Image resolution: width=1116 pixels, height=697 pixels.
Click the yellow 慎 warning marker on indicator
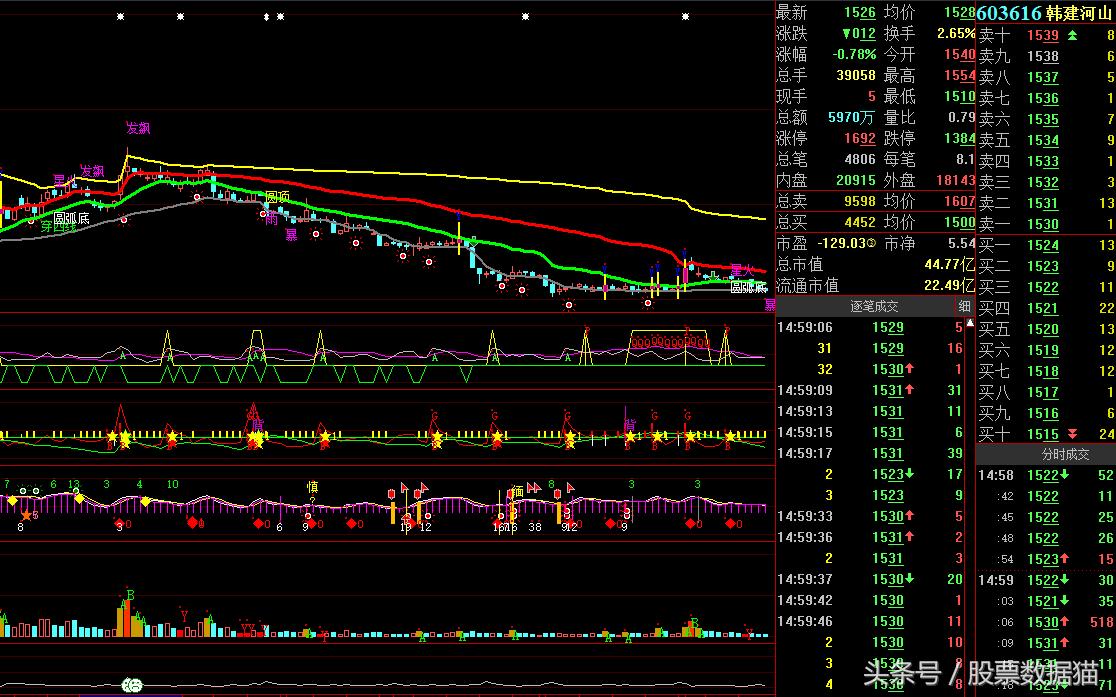click(312, 487)
